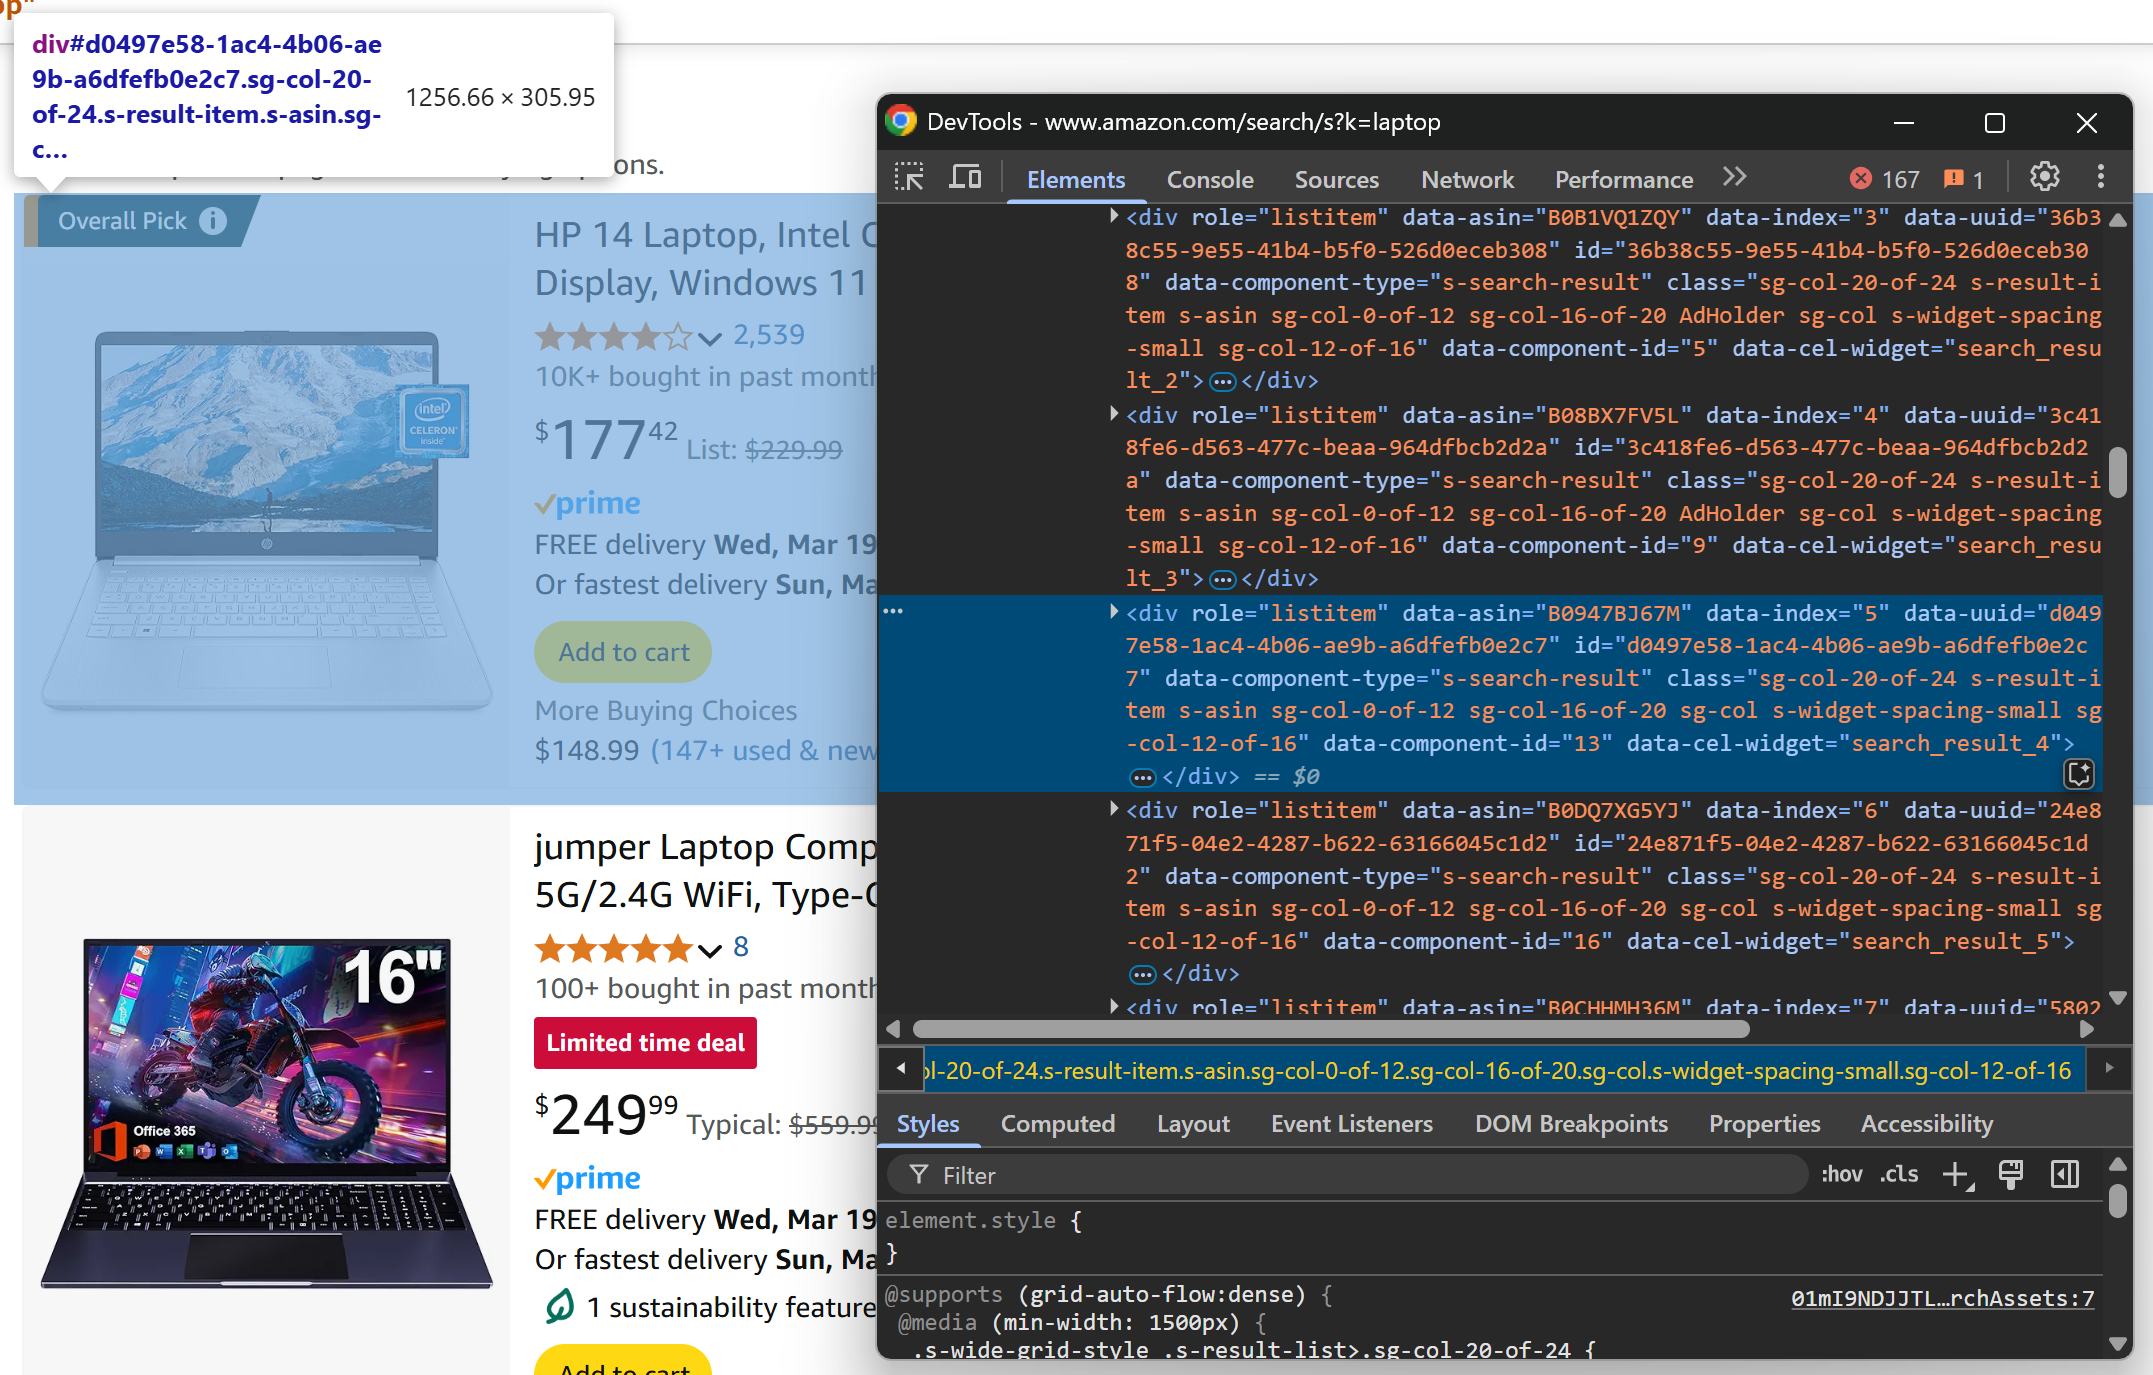Toggle the :hov element state button
The image size is (2153, 1375).
pyautogui.click(x=1841, y=1174)
